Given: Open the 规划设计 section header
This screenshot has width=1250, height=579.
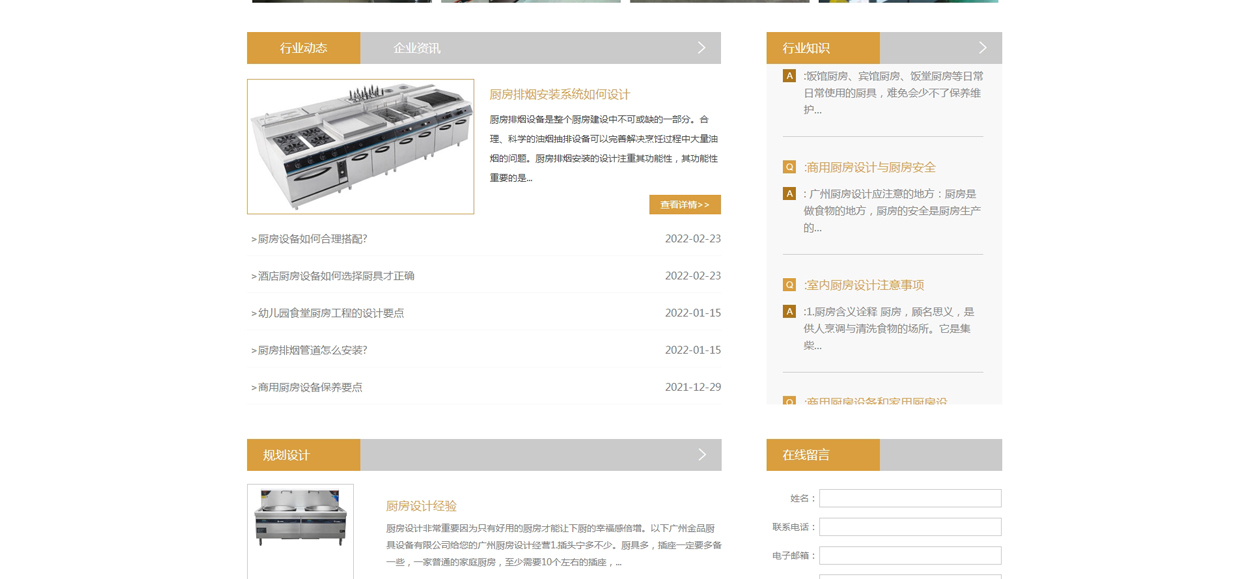Looking at the screenshot, I should click(303, 455).
